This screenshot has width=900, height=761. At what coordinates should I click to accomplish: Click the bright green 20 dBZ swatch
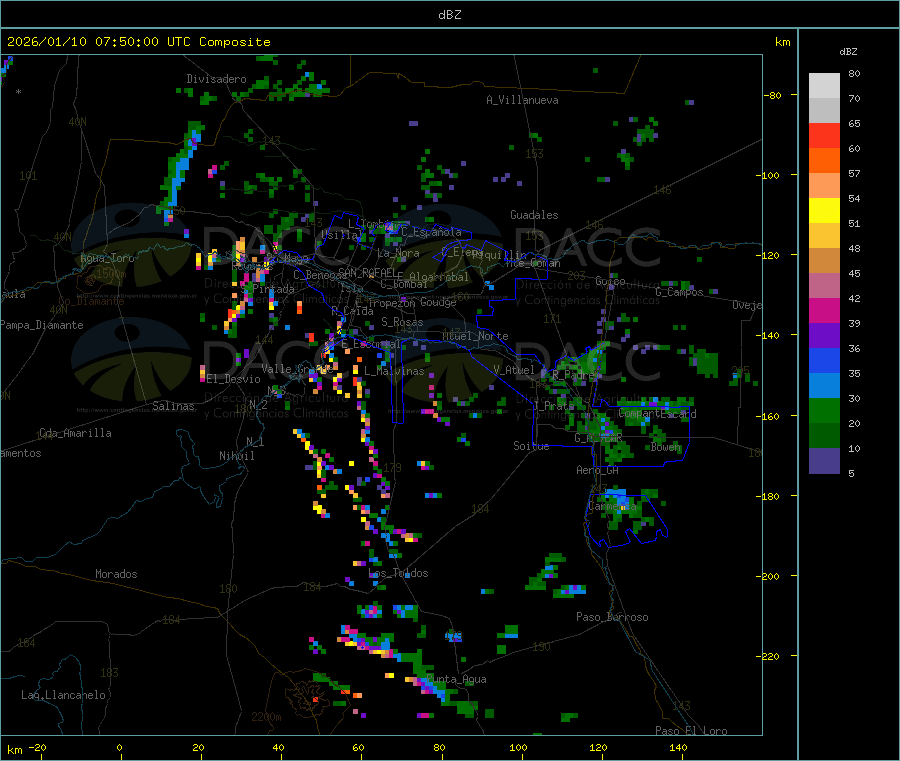tap(824, 410)
